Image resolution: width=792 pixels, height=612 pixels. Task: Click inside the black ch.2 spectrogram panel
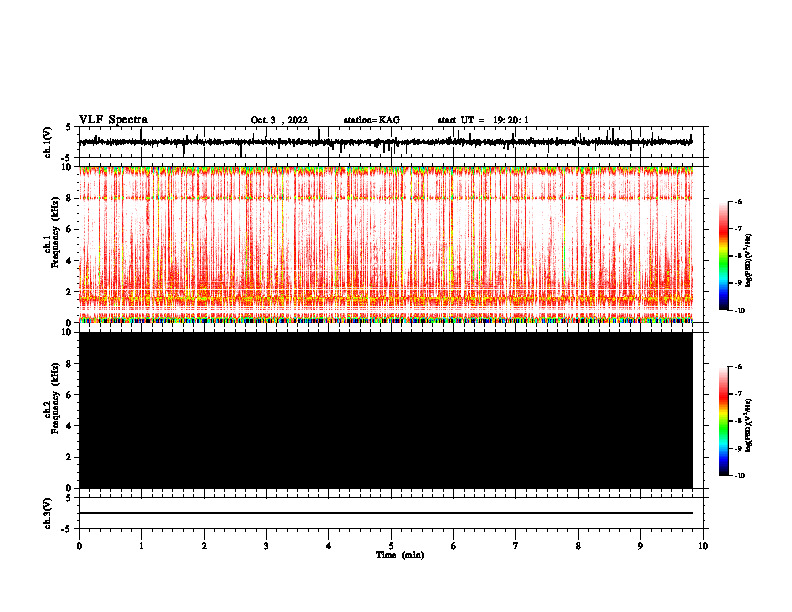tap(386, 410)
